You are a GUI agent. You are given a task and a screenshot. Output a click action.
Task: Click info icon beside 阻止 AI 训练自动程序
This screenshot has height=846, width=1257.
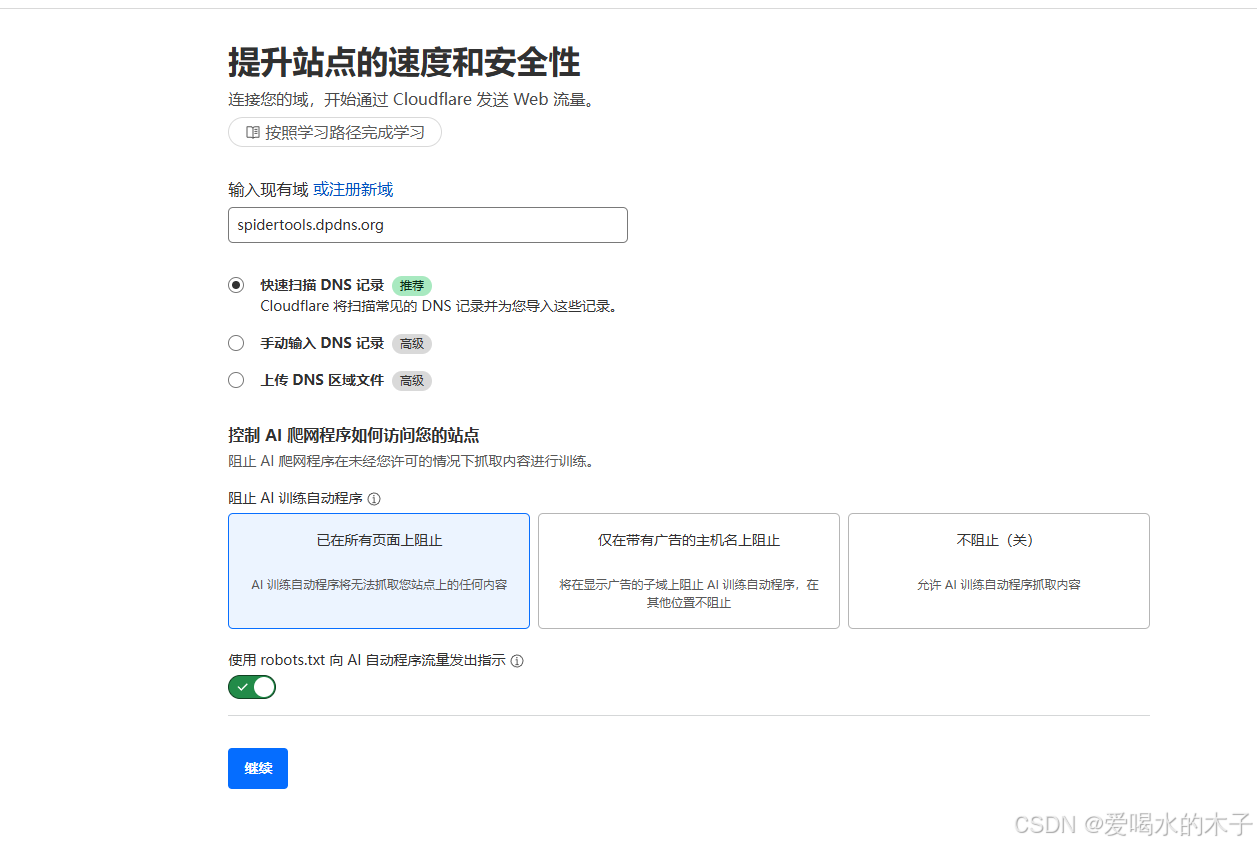tap(374, 498)
